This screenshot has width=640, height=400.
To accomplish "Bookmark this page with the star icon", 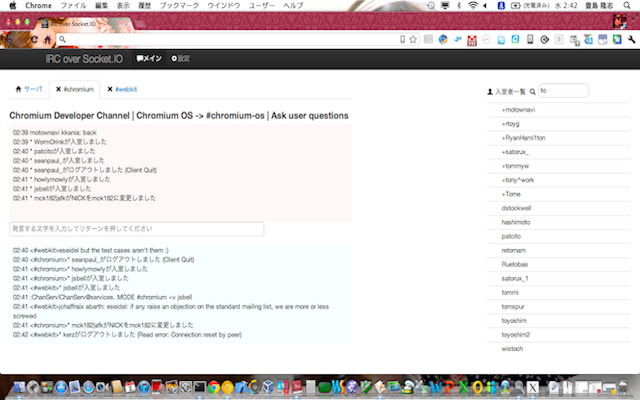I will (413, 39).
